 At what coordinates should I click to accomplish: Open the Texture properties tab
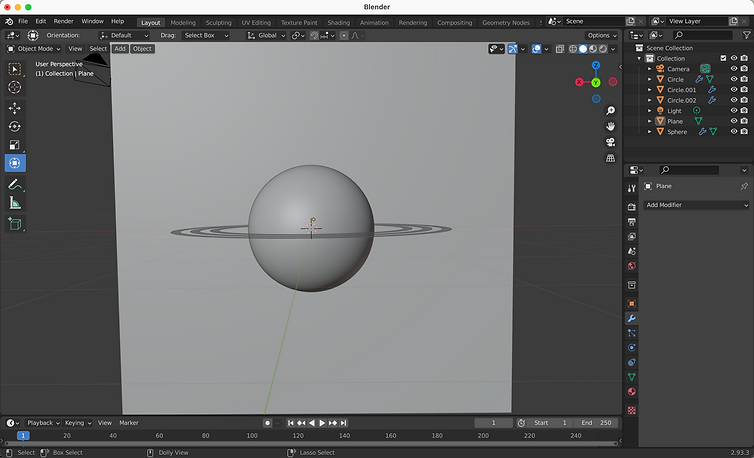632,410
